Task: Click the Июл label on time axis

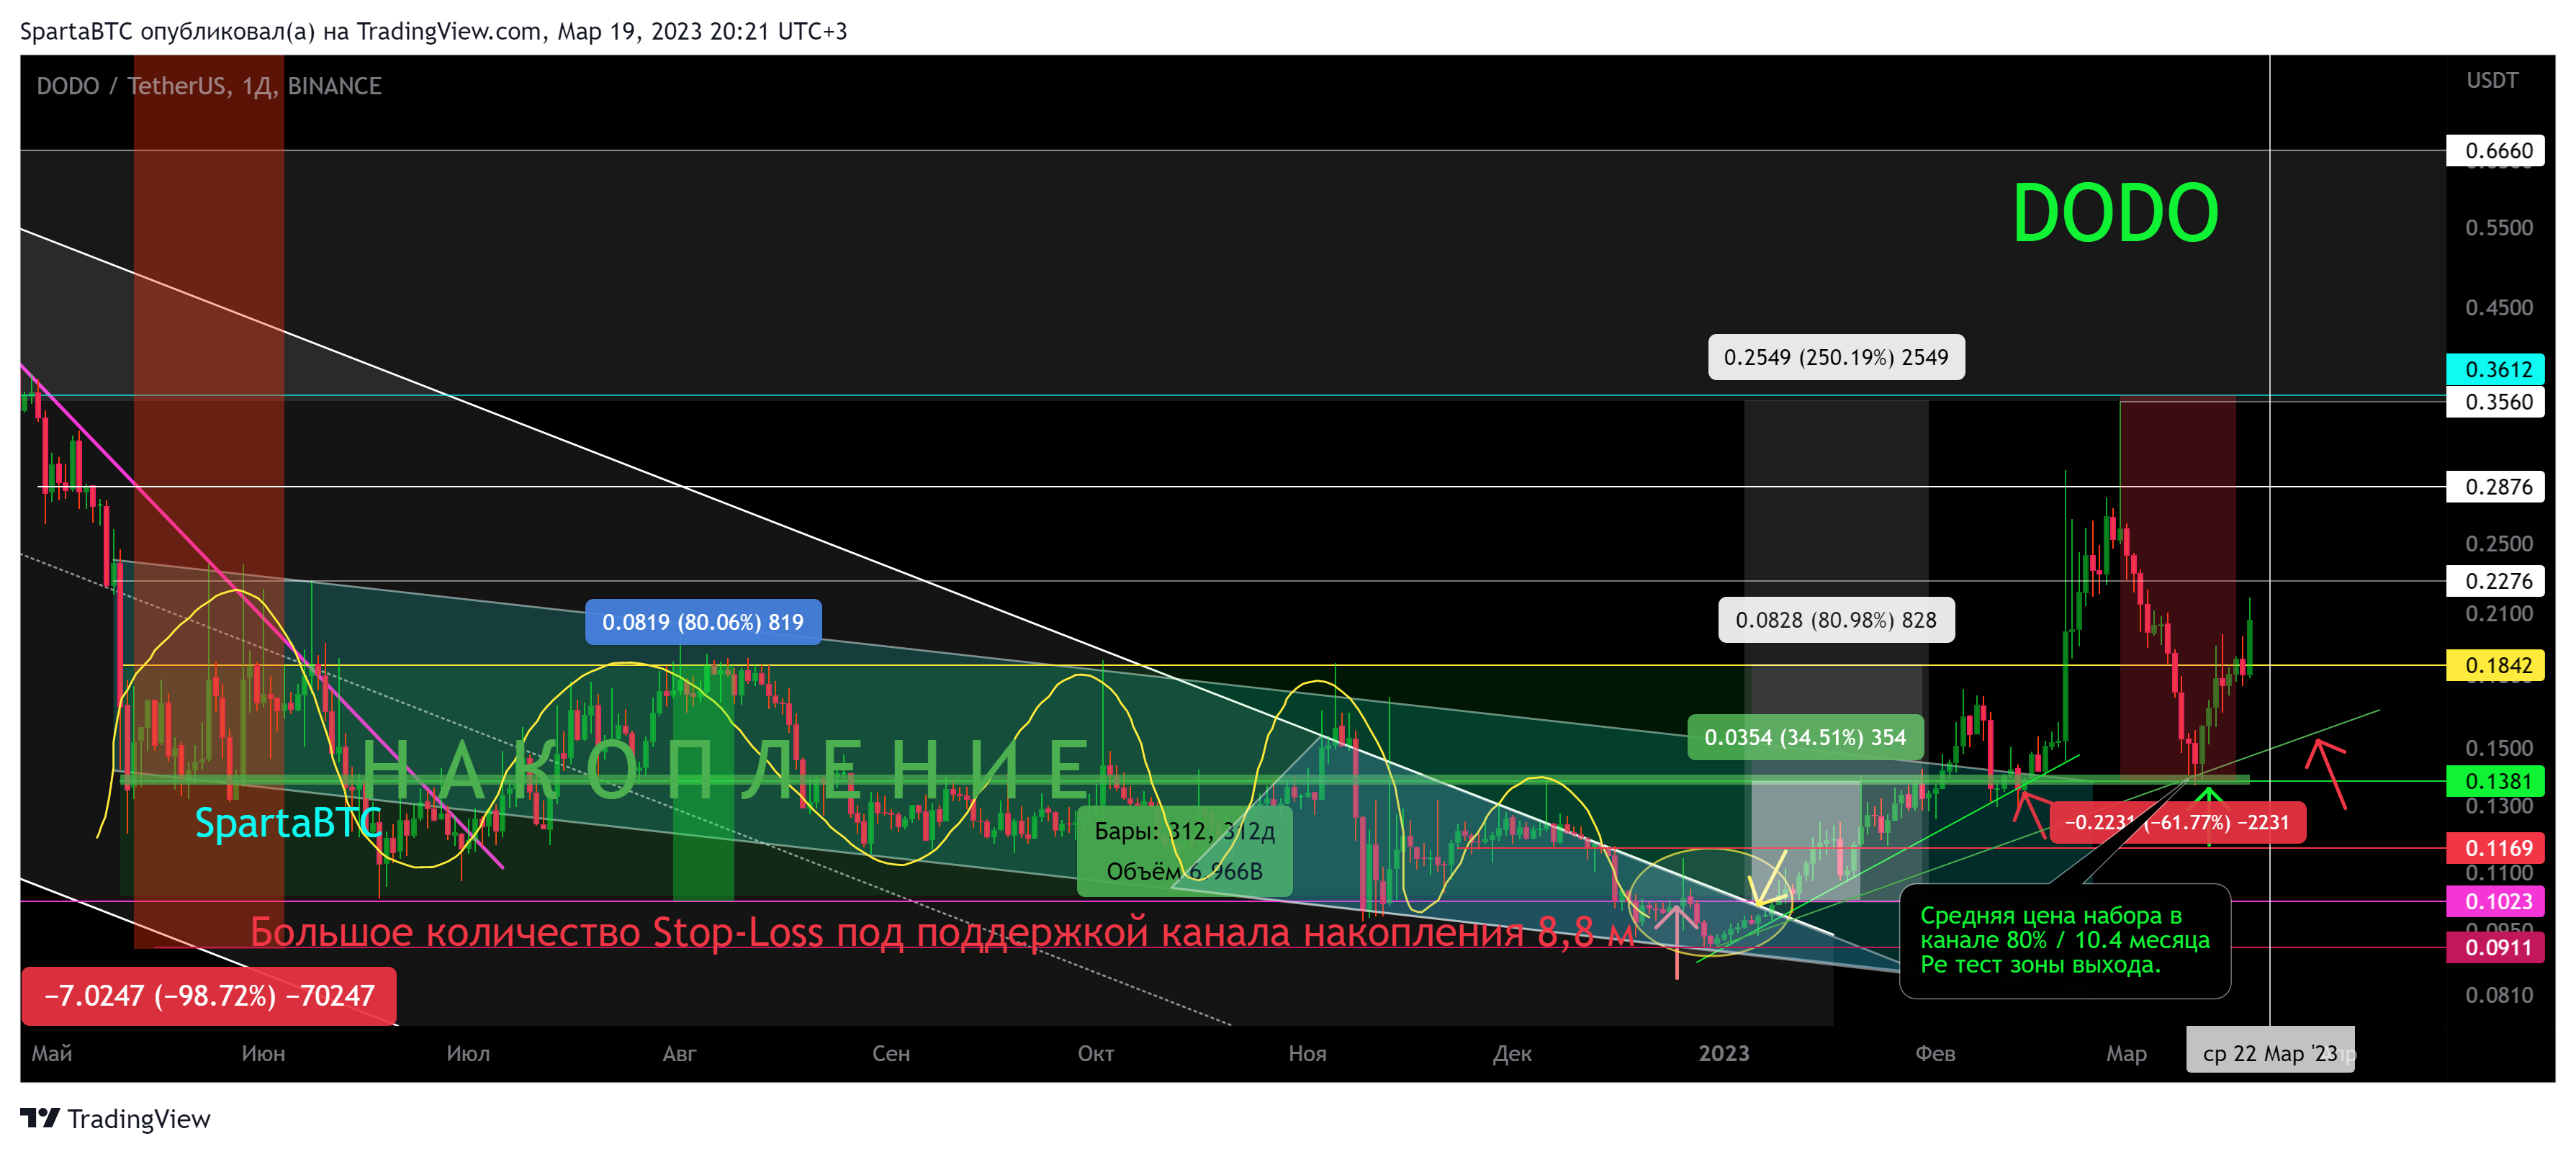Action: (x=468, y=1053)
